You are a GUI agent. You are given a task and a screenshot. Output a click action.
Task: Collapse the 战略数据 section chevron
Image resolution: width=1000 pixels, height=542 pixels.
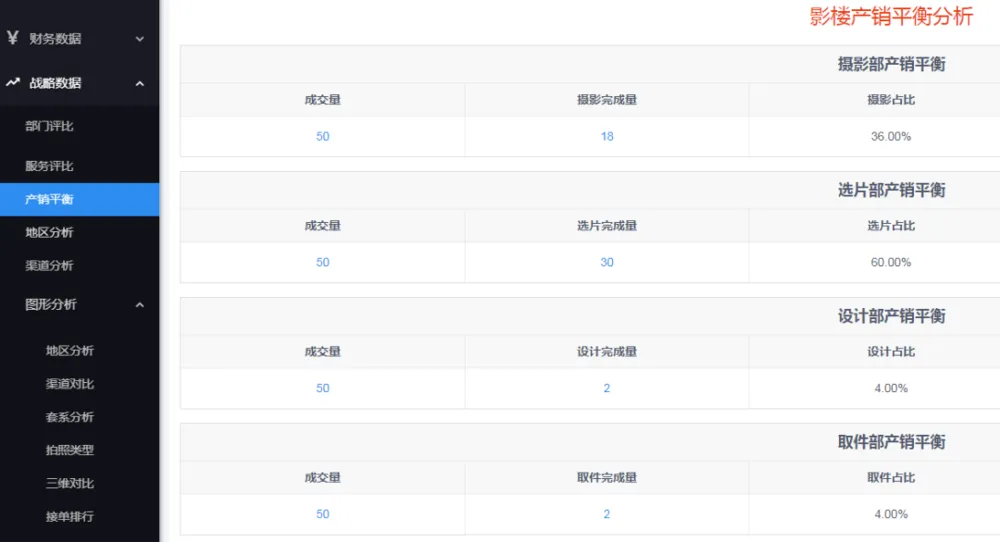pos(140,83)
